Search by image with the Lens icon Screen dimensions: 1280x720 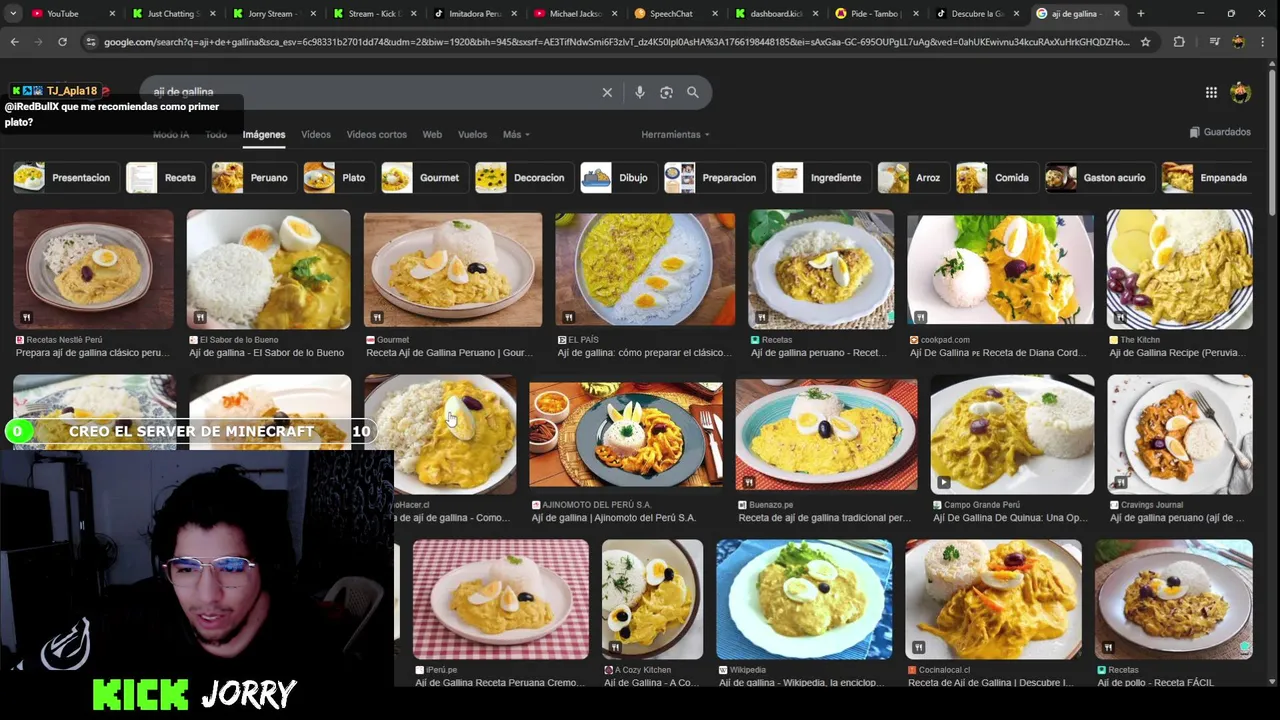point(666,92)
